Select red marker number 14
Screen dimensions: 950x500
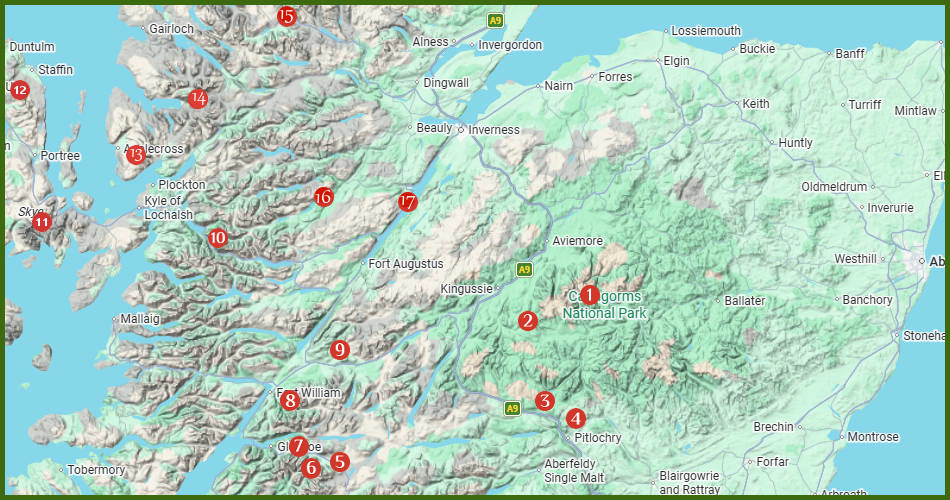[198, 98]
